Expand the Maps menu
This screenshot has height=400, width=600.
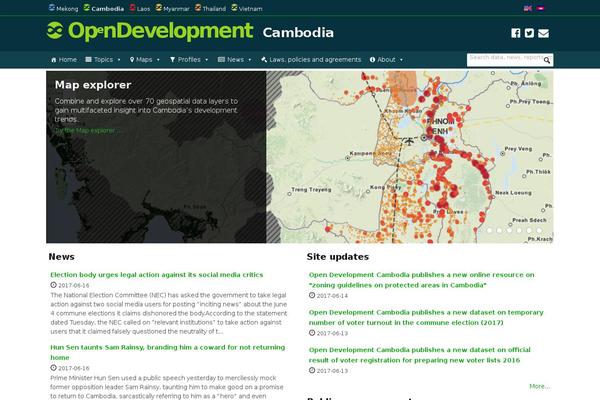pyautogui.click(x=145, y=60)
